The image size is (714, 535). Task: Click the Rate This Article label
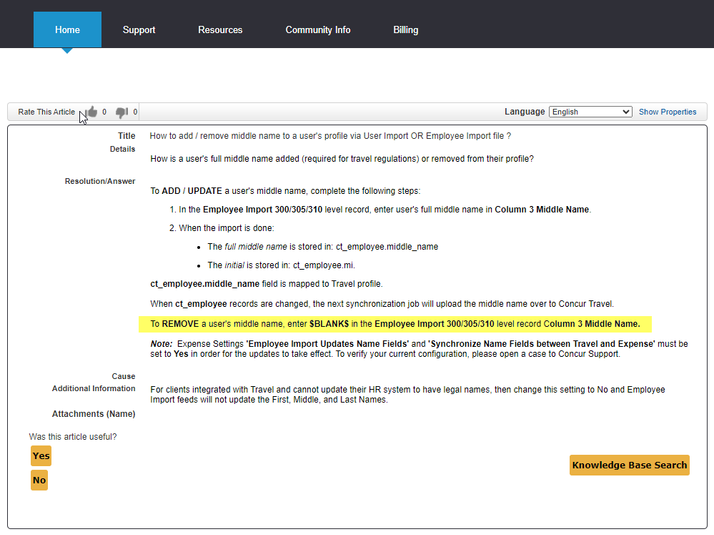(x=46, y=112)
